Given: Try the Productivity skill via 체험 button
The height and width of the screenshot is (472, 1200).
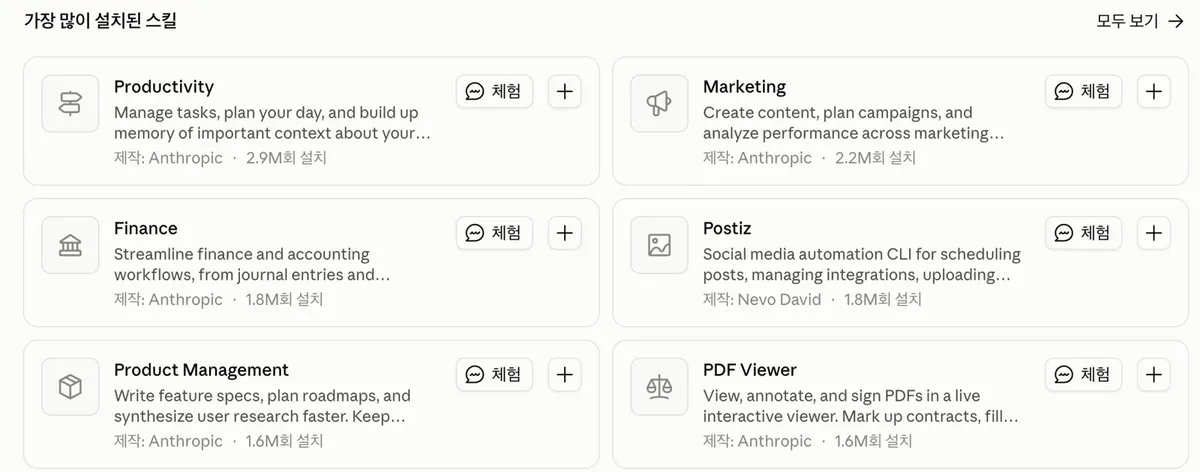Looking at the screenshot, I should [x=494, y=91].
